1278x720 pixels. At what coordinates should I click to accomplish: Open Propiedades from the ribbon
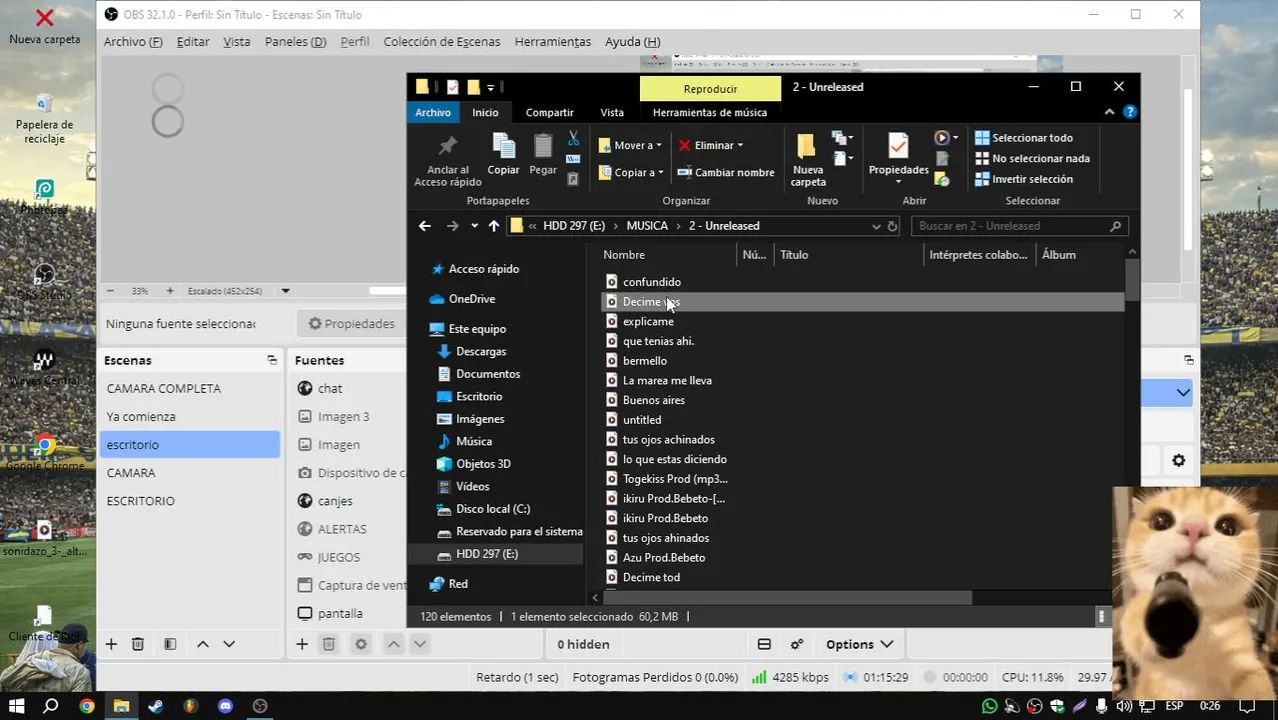coord(898,155)
